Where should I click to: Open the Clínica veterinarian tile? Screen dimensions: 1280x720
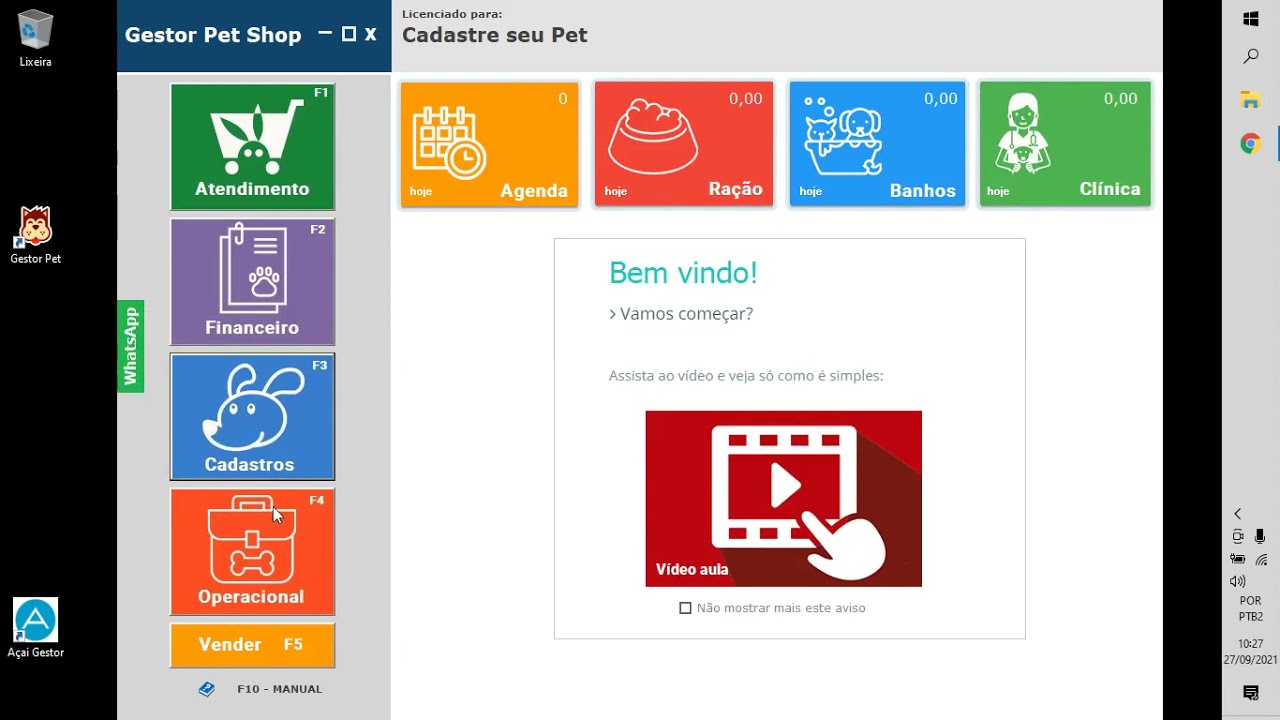pos(1065,145)
